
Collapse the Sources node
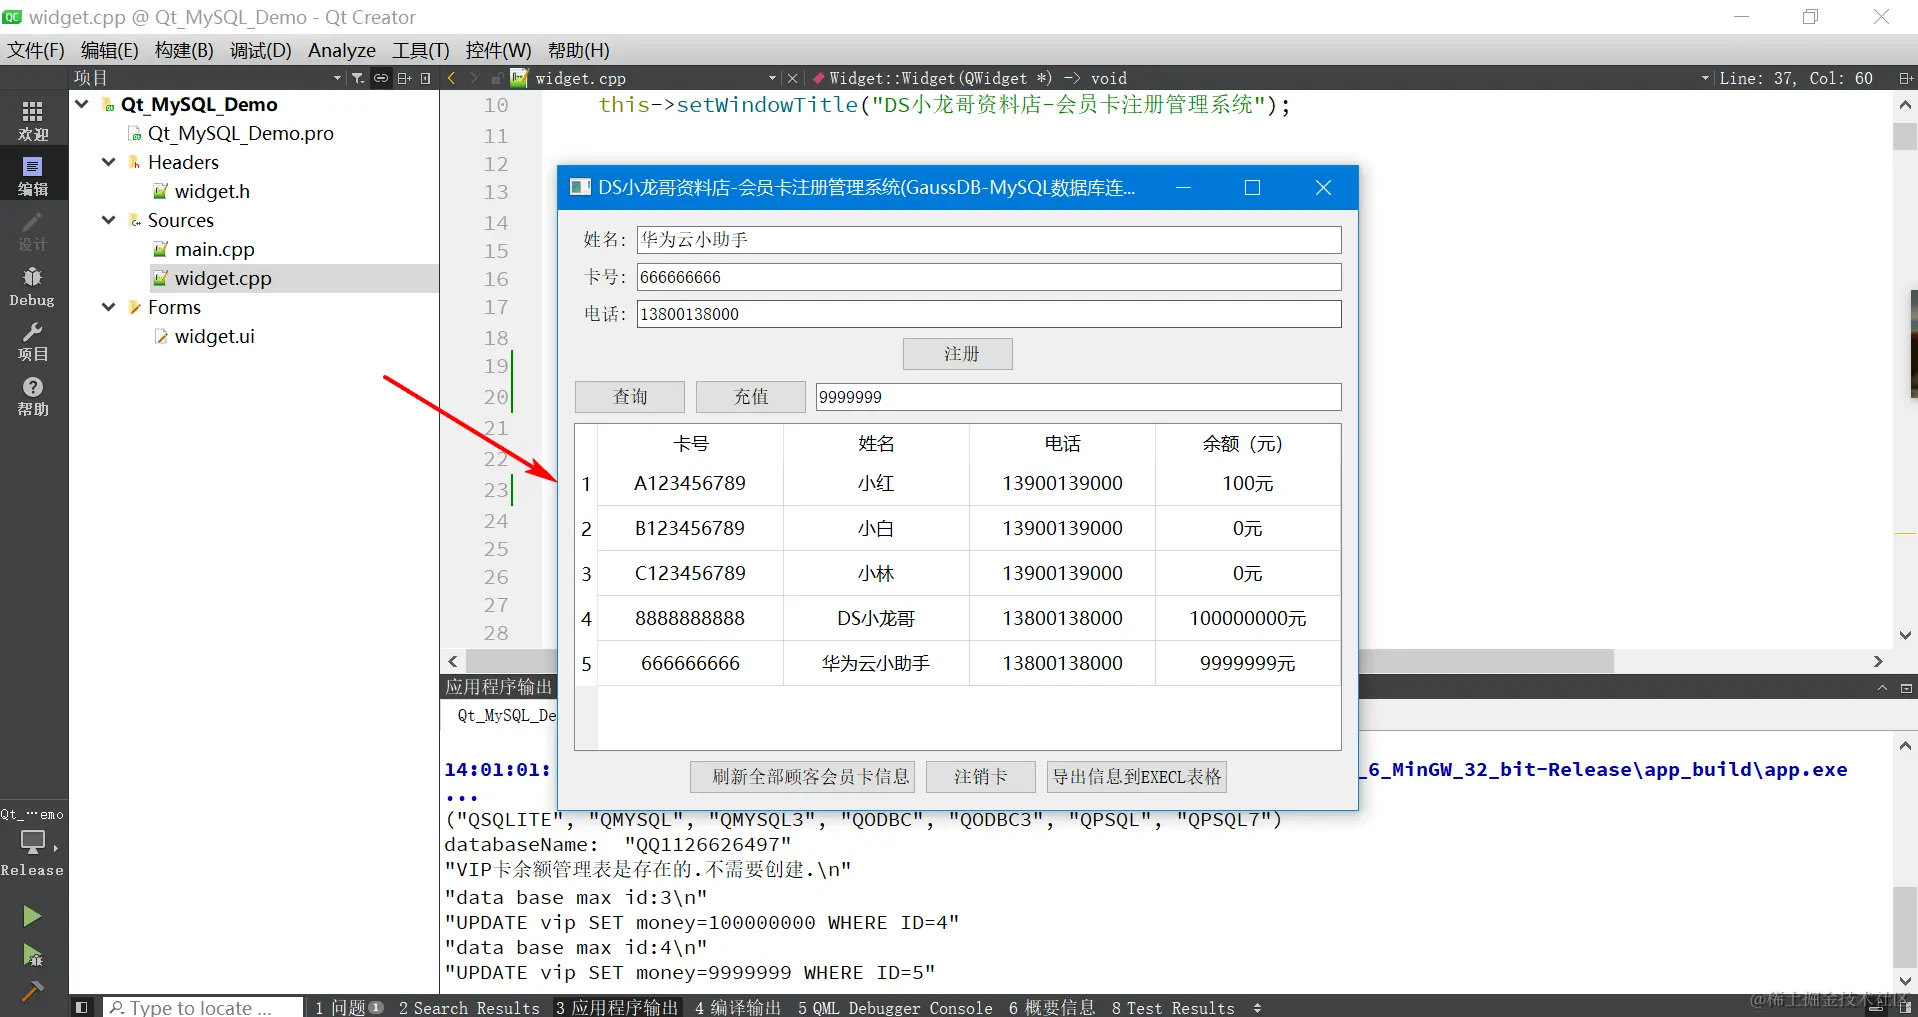tap(107, 220)
